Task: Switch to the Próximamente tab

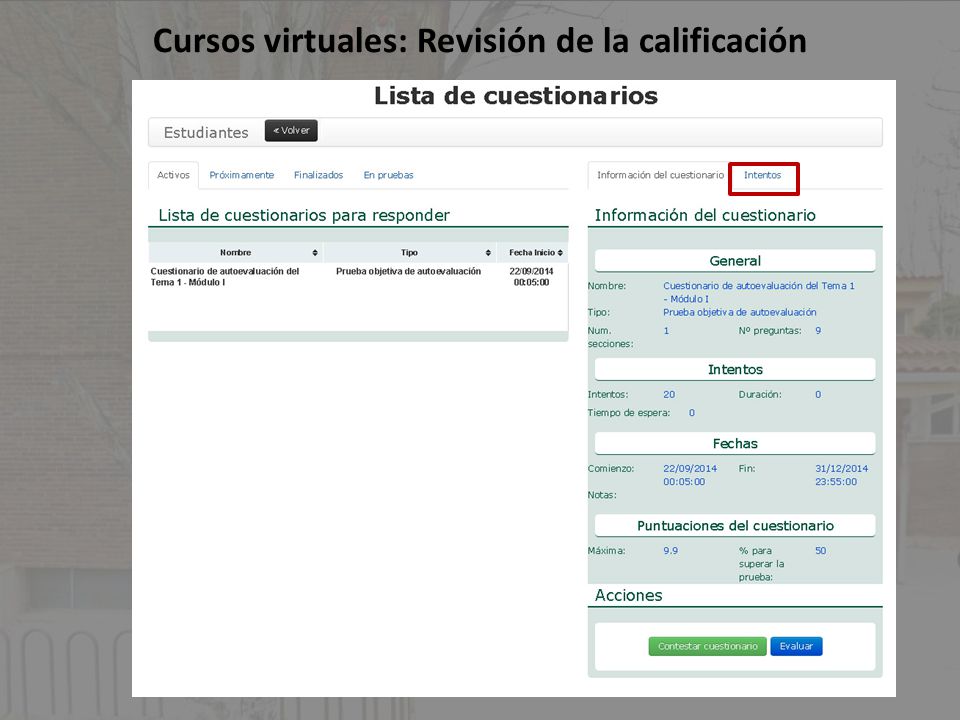Action: (242, 175)
